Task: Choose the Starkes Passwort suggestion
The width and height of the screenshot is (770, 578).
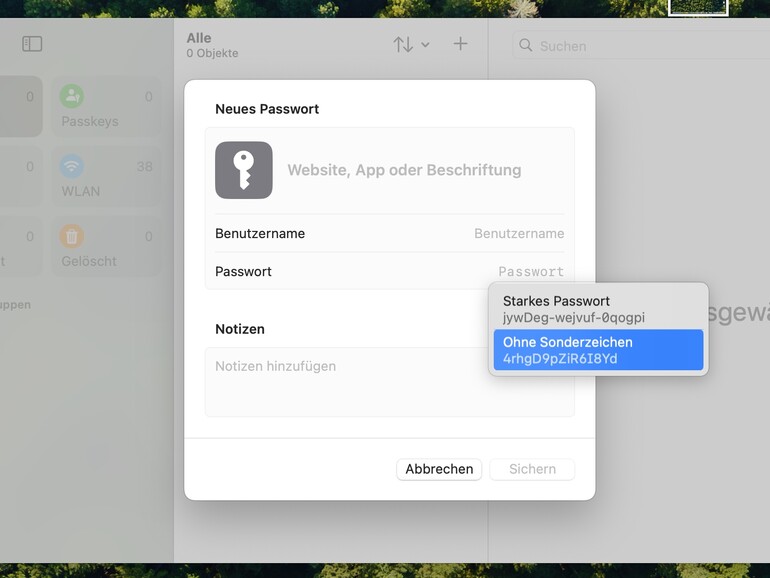Action: coord(599,309)
